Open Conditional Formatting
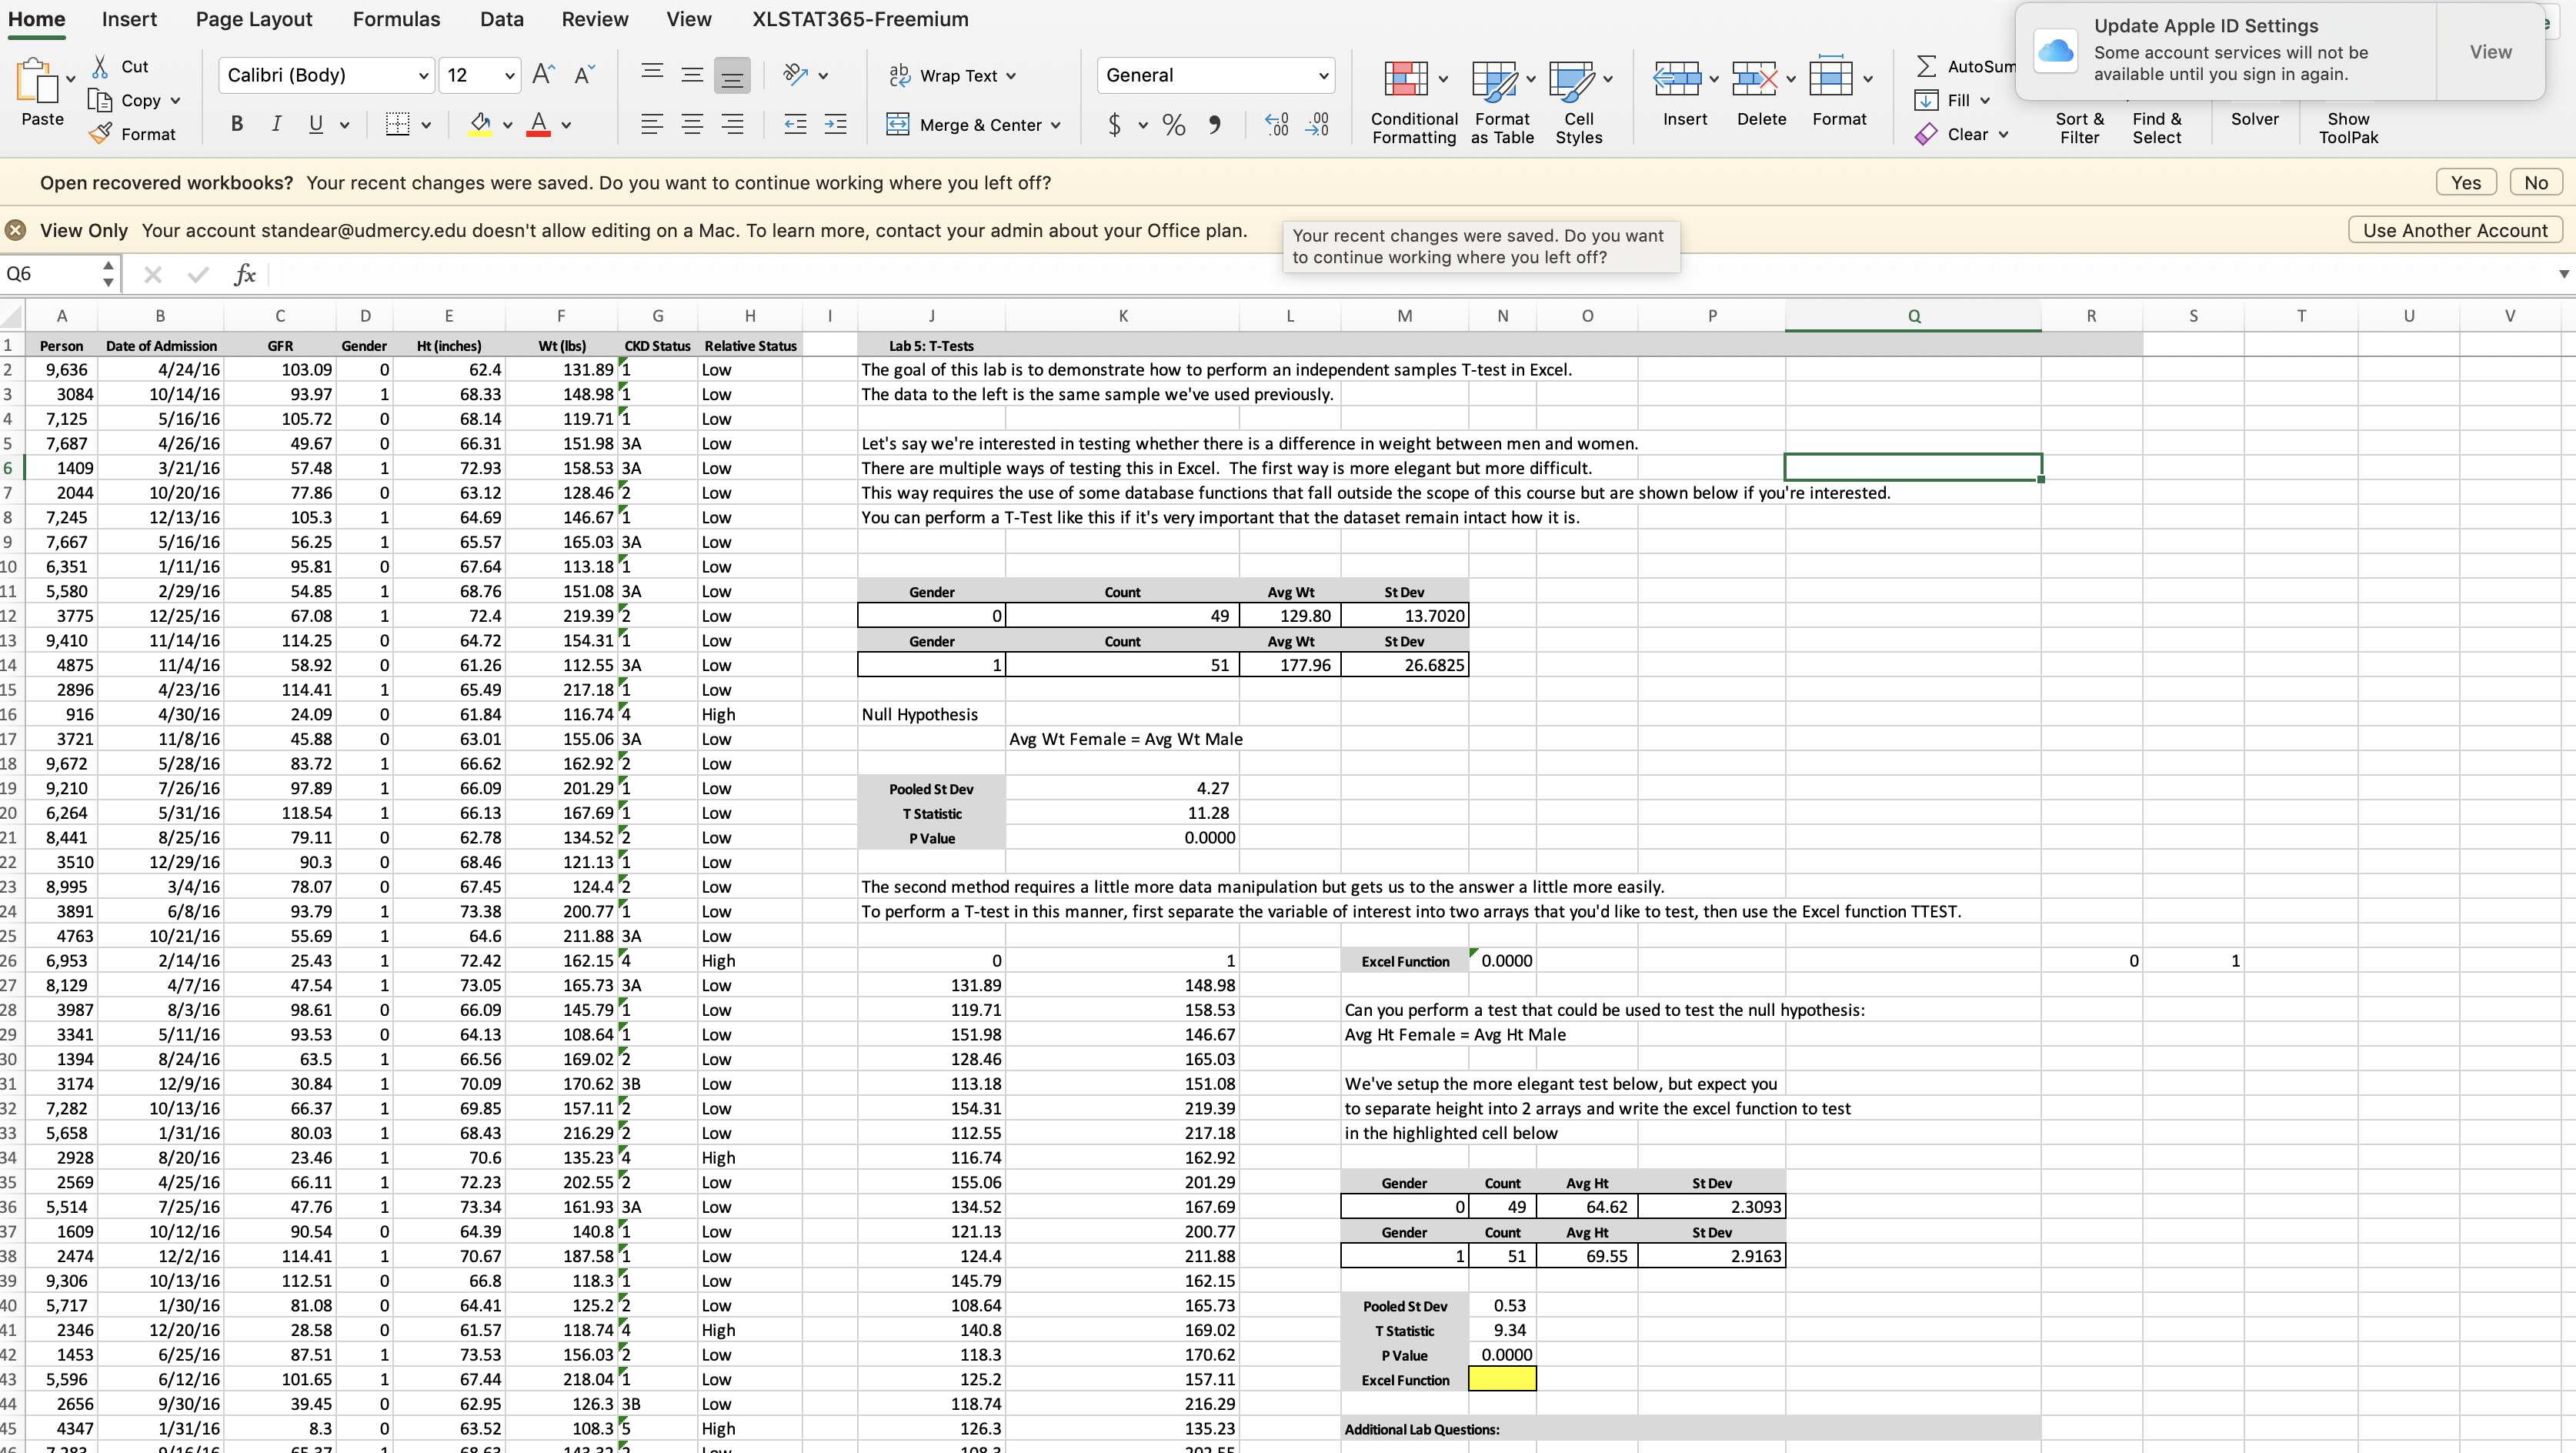 pos(1413,100)
